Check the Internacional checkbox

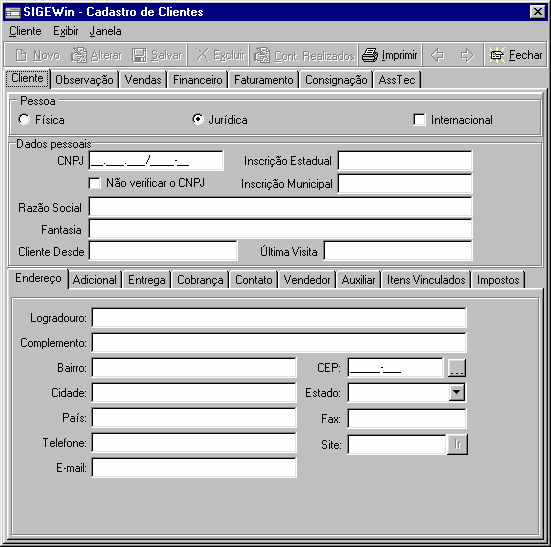coord(419,119)
